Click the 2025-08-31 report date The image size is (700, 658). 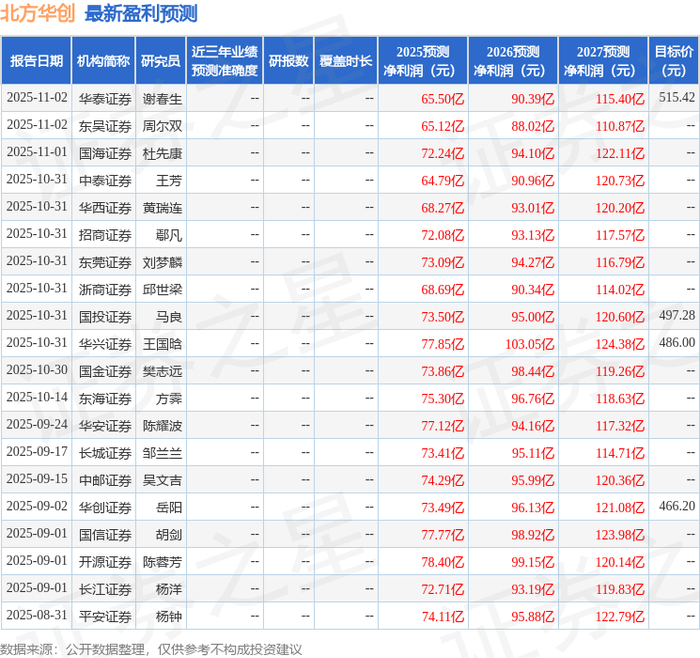pos(37,615)
